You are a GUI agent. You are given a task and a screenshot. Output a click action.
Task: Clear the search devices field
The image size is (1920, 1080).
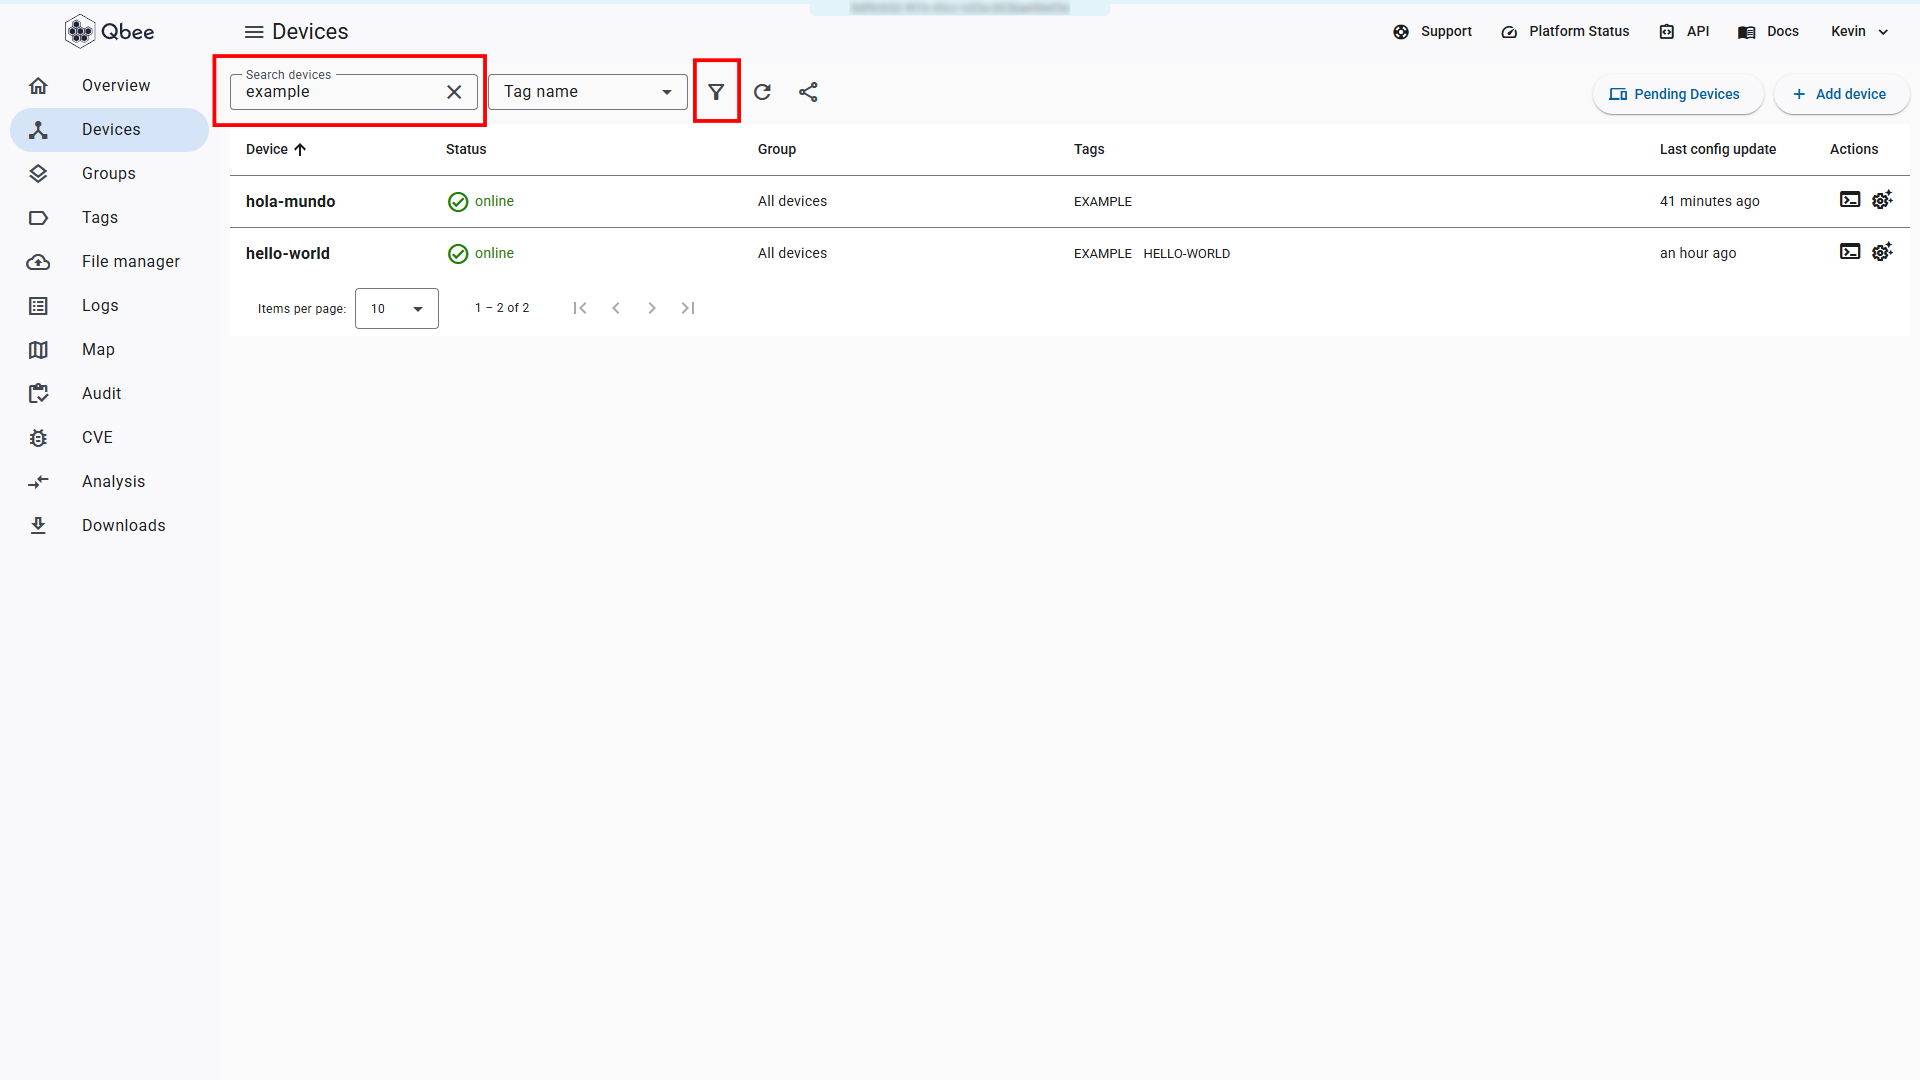pyautogui.click(x=454, y=92)
